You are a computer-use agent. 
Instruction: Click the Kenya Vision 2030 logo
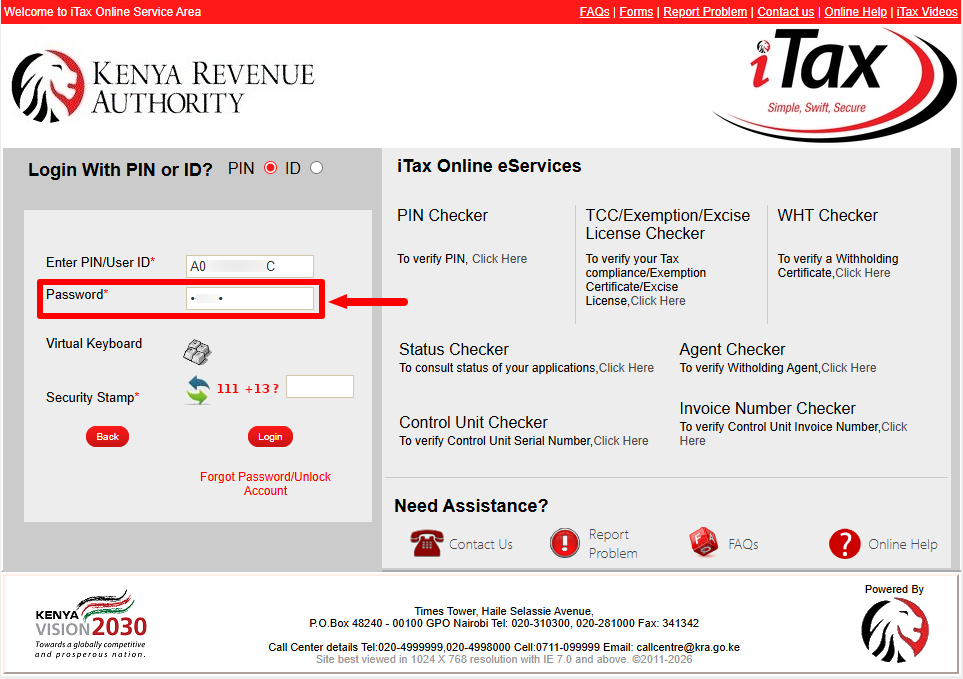[x=91, y=624]
